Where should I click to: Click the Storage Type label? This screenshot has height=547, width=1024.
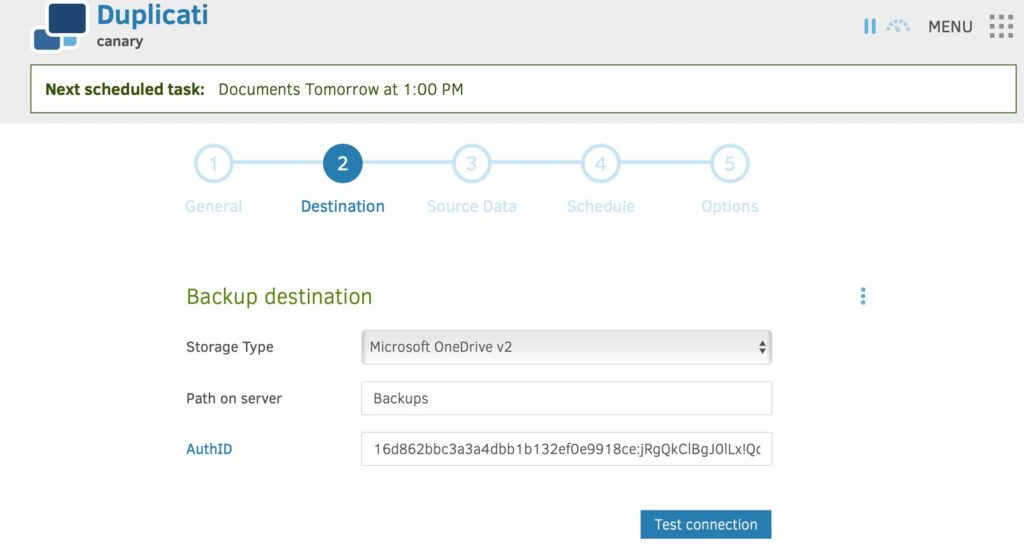(x=230, y=347)
